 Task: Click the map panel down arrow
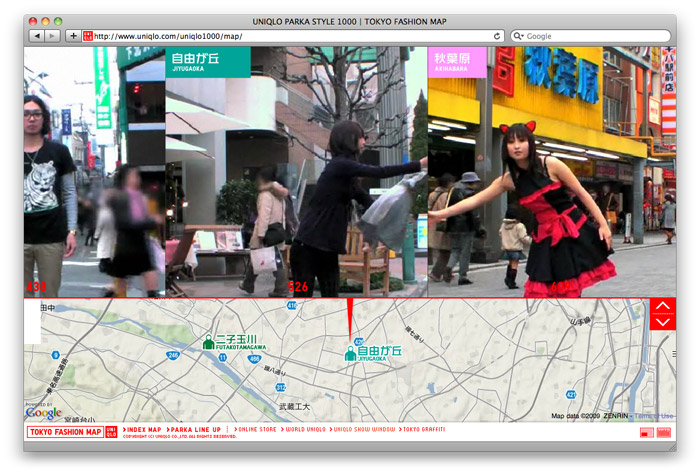pyautogui.click(x=662, y=322)
